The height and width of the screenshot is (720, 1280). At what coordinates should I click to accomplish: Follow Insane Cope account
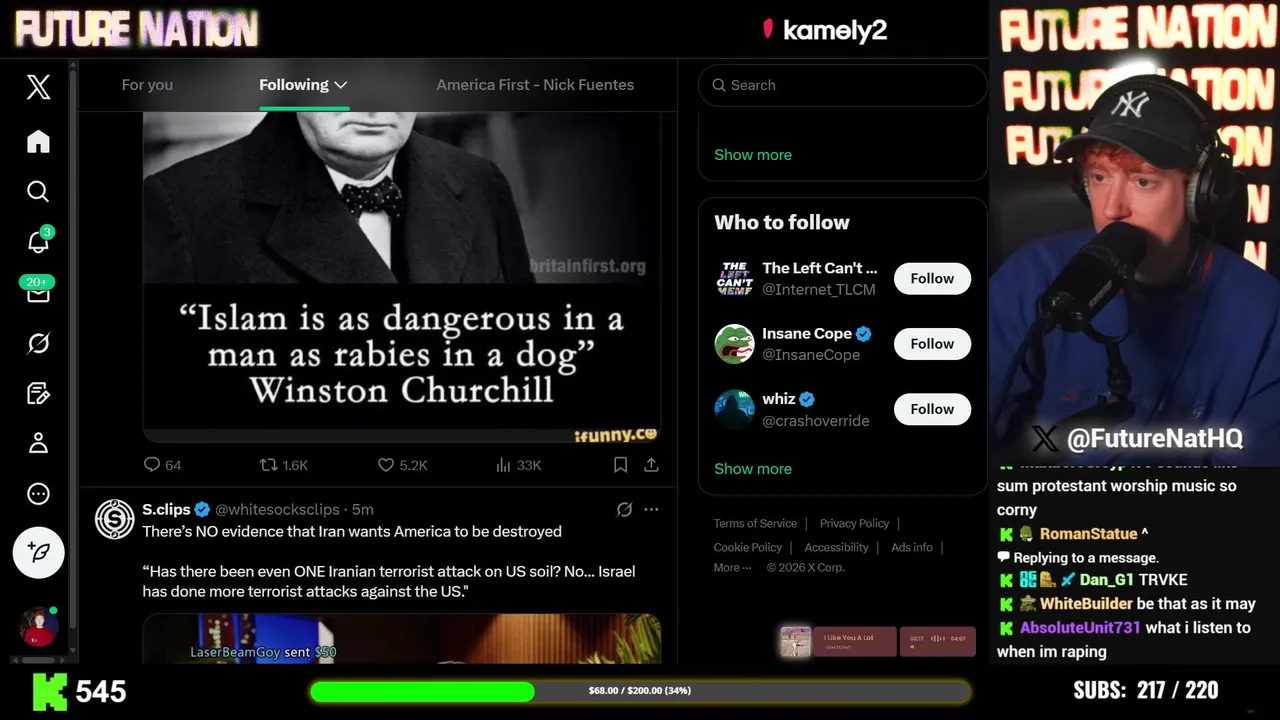click(x=932, y=344)
